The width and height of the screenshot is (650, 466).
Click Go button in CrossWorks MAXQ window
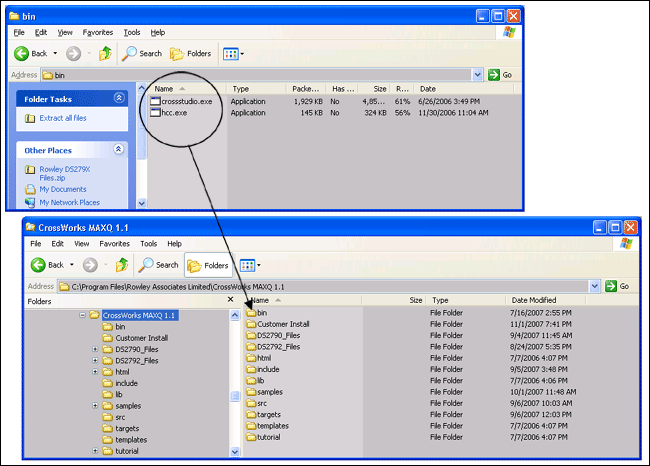[617, 286]
